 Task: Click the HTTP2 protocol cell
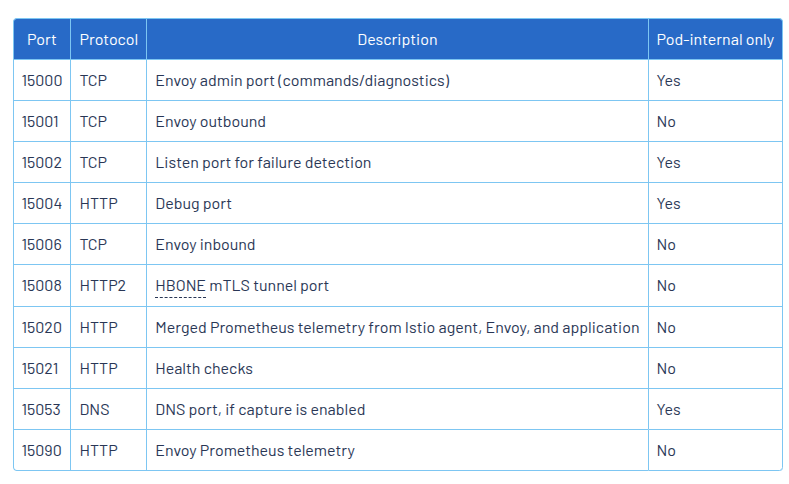click(109, 286)
